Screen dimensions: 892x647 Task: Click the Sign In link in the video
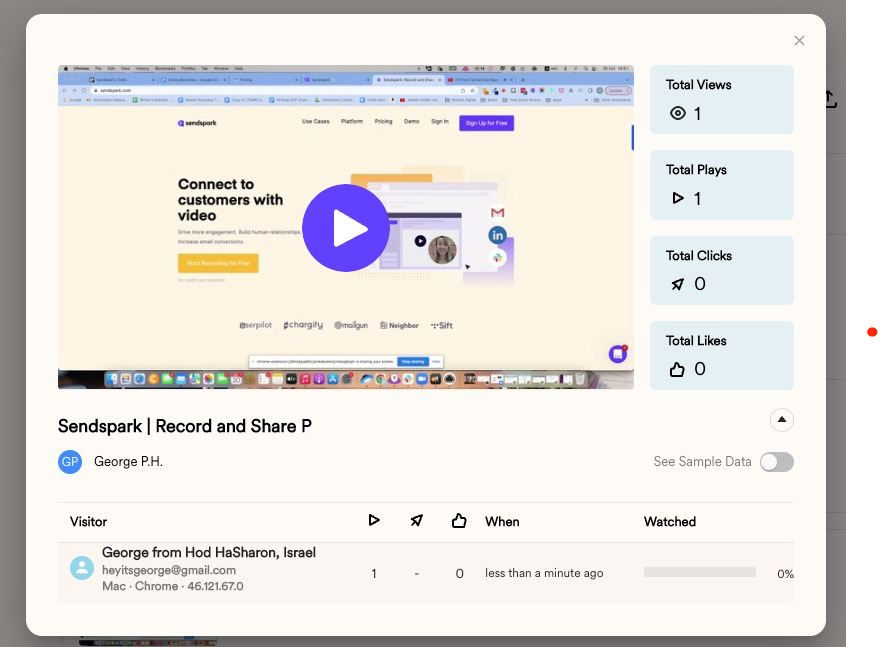click(x=440, y=121)
